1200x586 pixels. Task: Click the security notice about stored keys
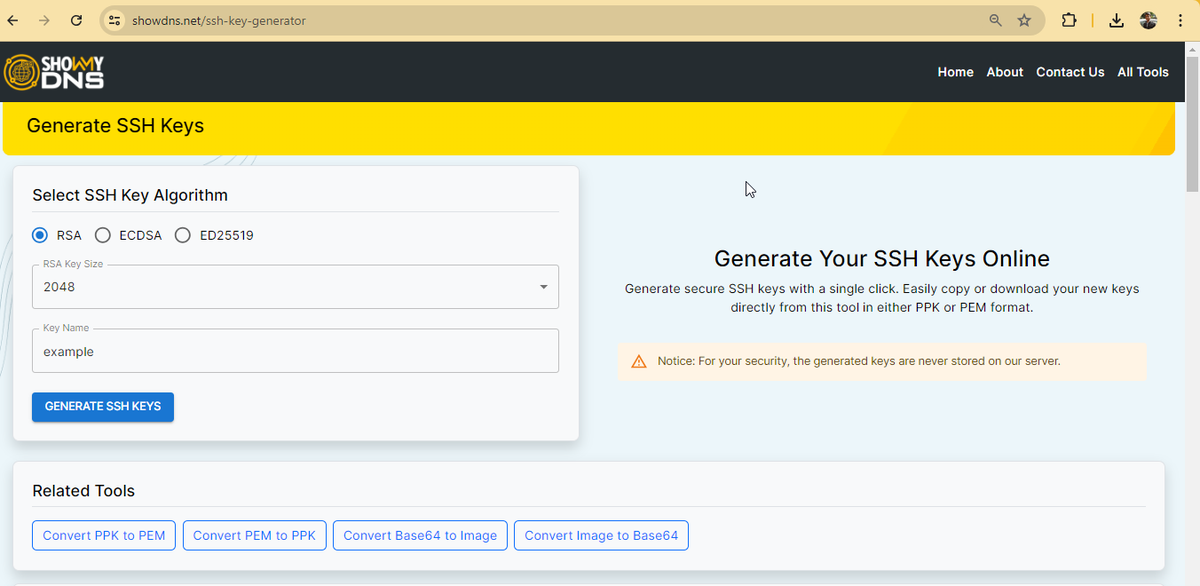(882, 361)
